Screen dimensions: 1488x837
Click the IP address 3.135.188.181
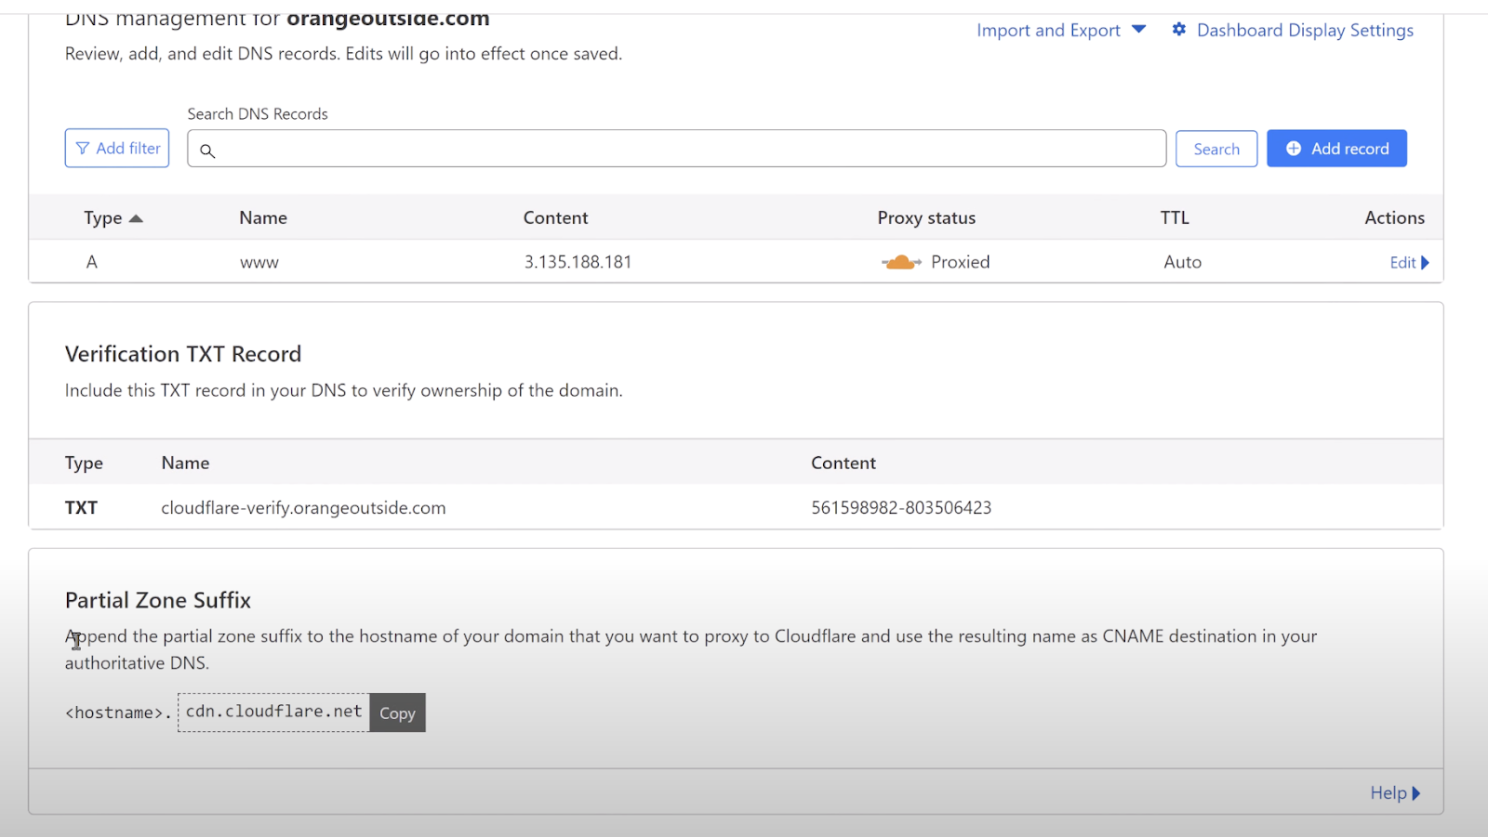(x=578, y=262)
